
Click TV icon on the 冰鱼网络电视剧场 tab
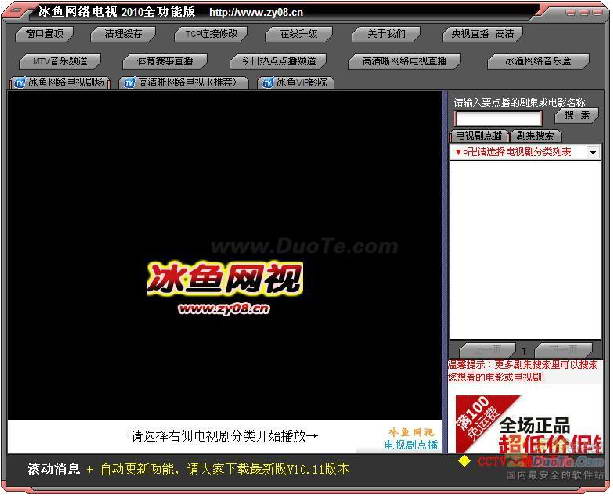point(20,83)
